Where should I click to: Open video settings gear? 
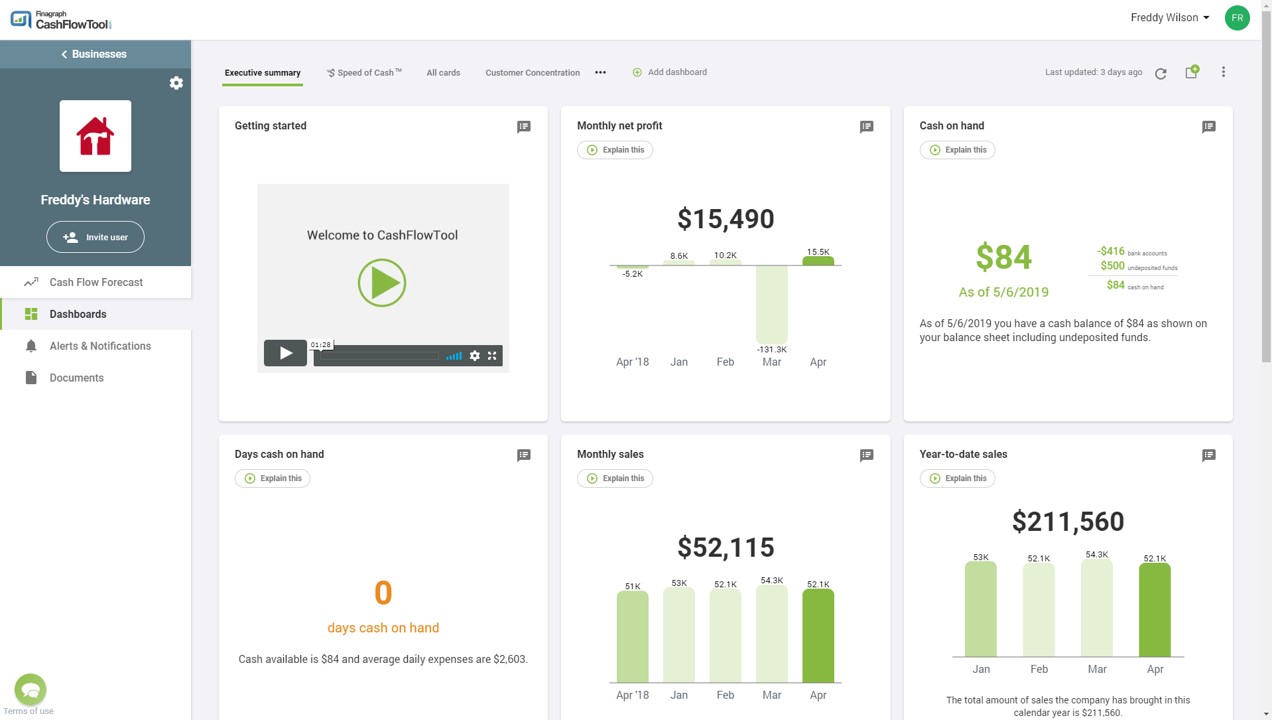pyautogui.click(x=475, y=355)
